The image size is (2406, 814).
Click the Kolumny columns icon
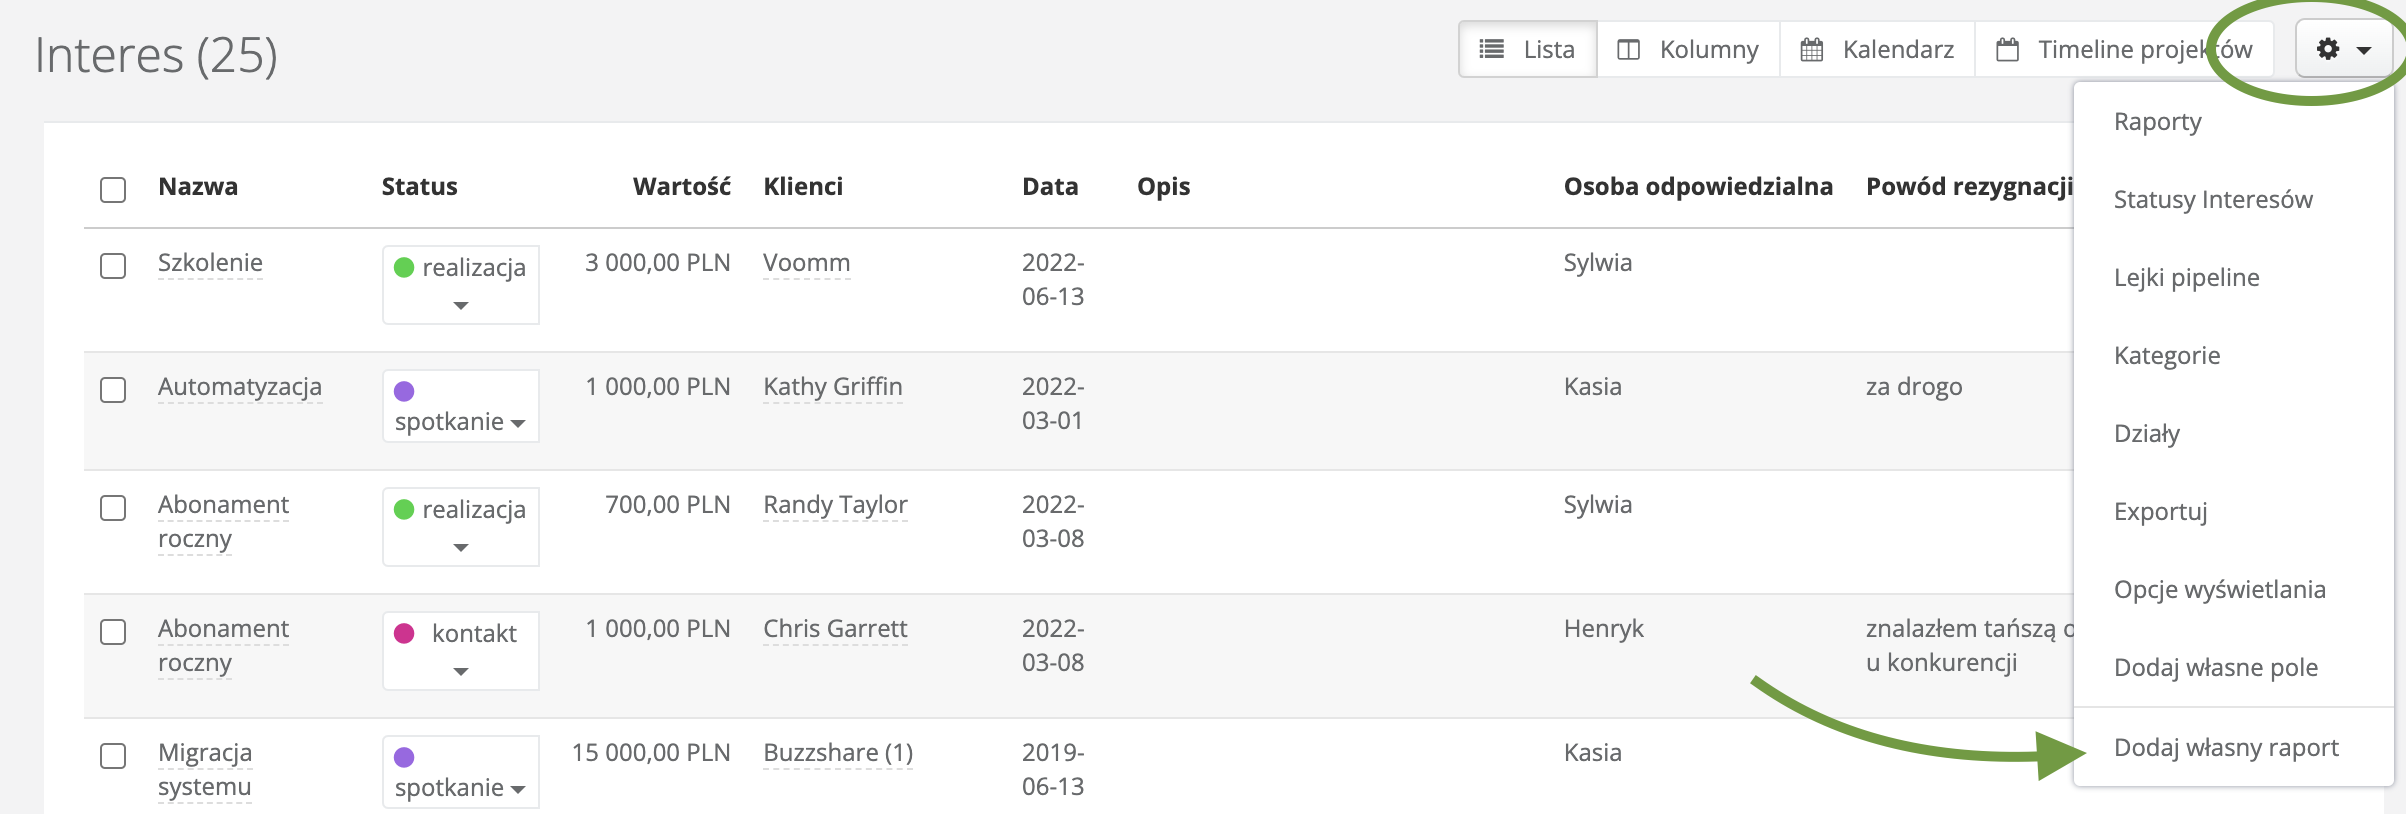pos(1628,49)
